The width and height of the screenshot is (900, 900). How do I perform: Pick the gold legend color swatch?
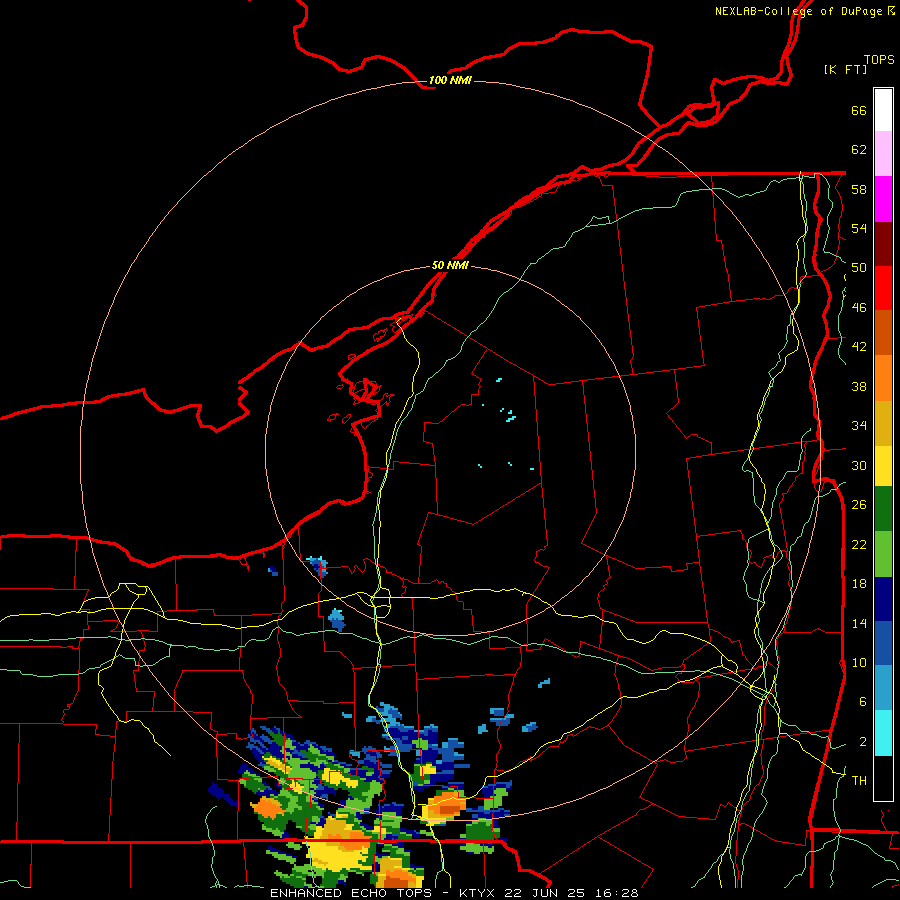tap(883, 423)
